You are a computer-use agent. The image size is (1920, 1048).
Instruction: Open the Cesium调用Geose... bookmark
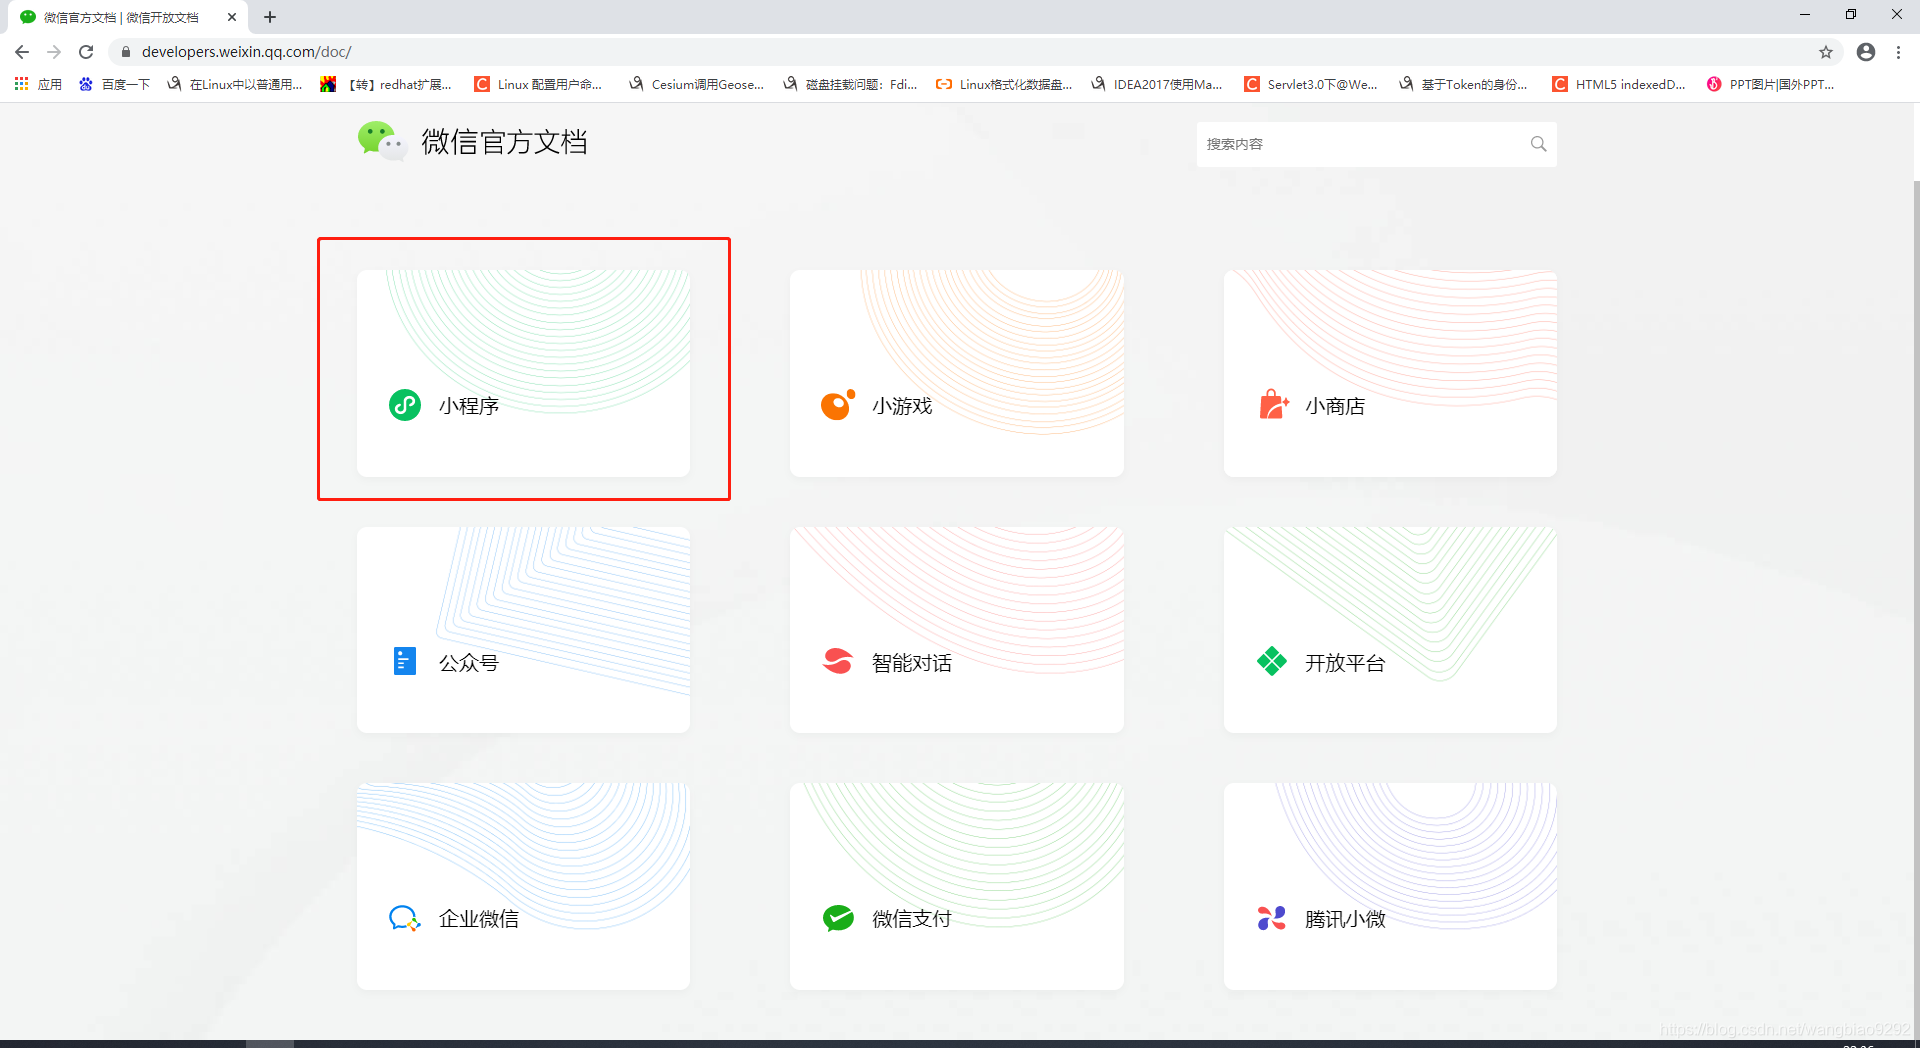[697, 84]
